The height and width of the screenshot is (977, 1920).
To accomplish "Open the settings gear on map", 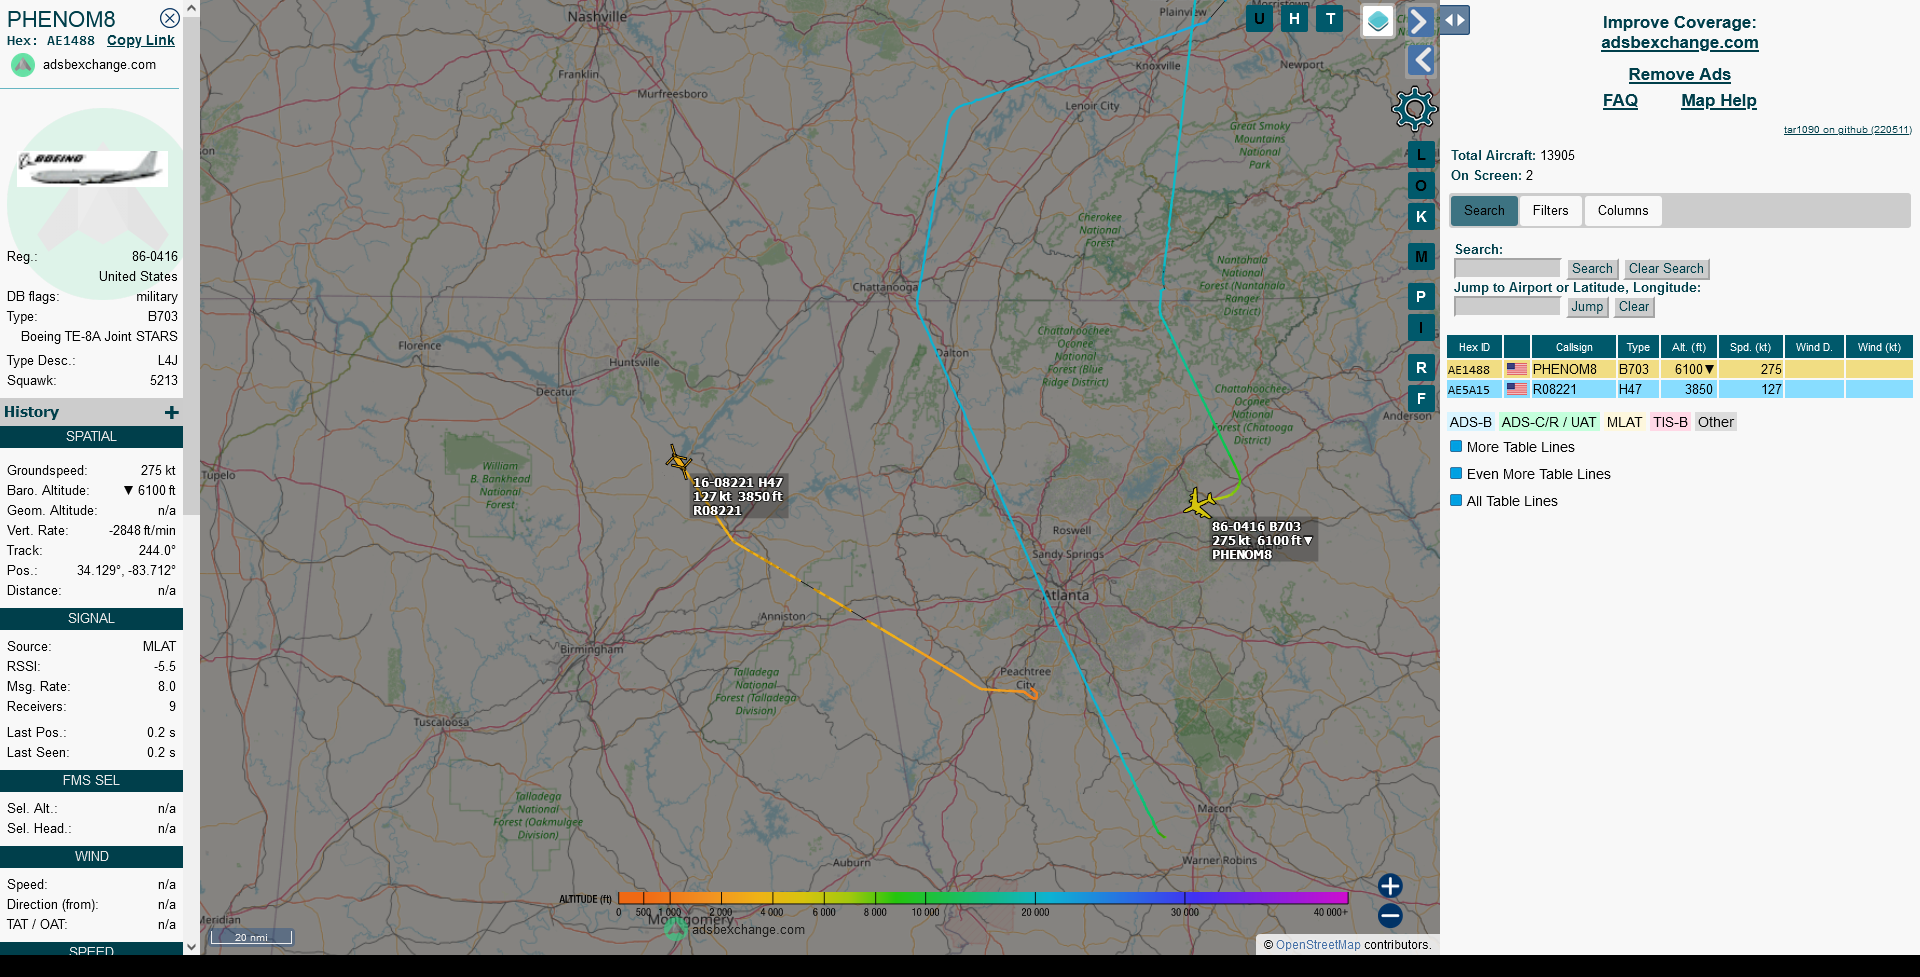I will point(1414,109).
